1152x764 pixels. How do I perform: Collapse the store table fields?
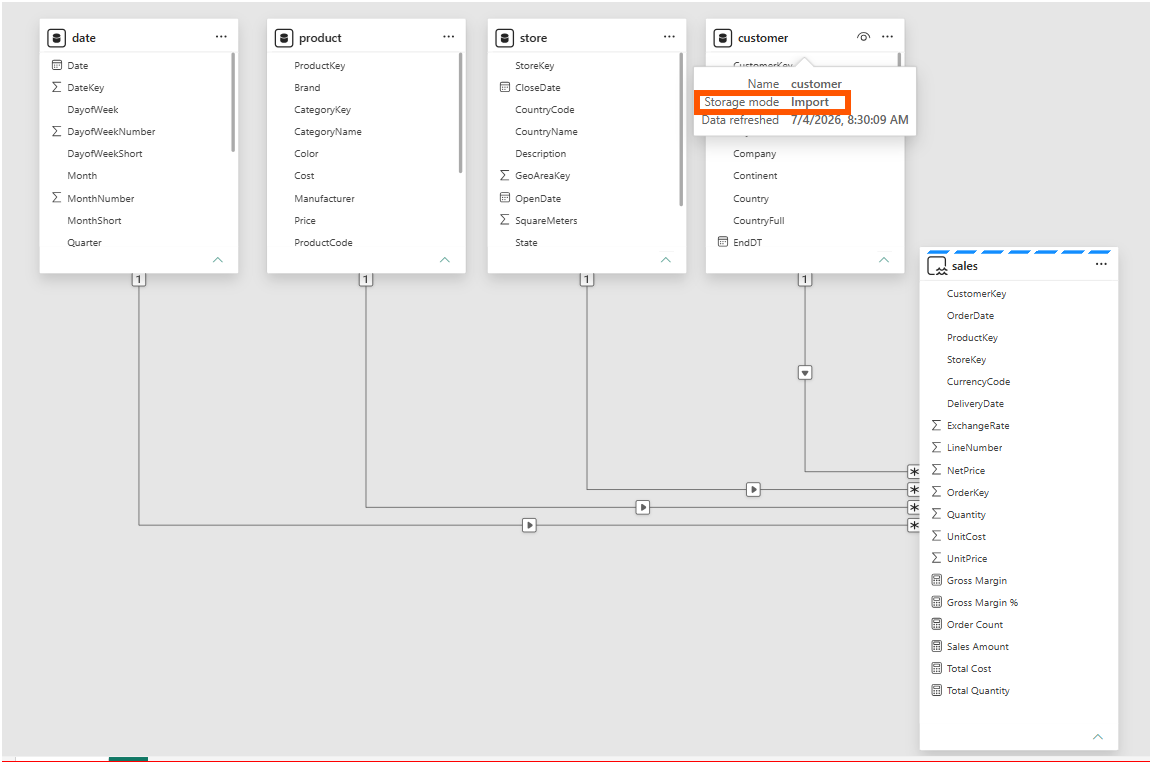pyautogui.click(x=666, y=259)
